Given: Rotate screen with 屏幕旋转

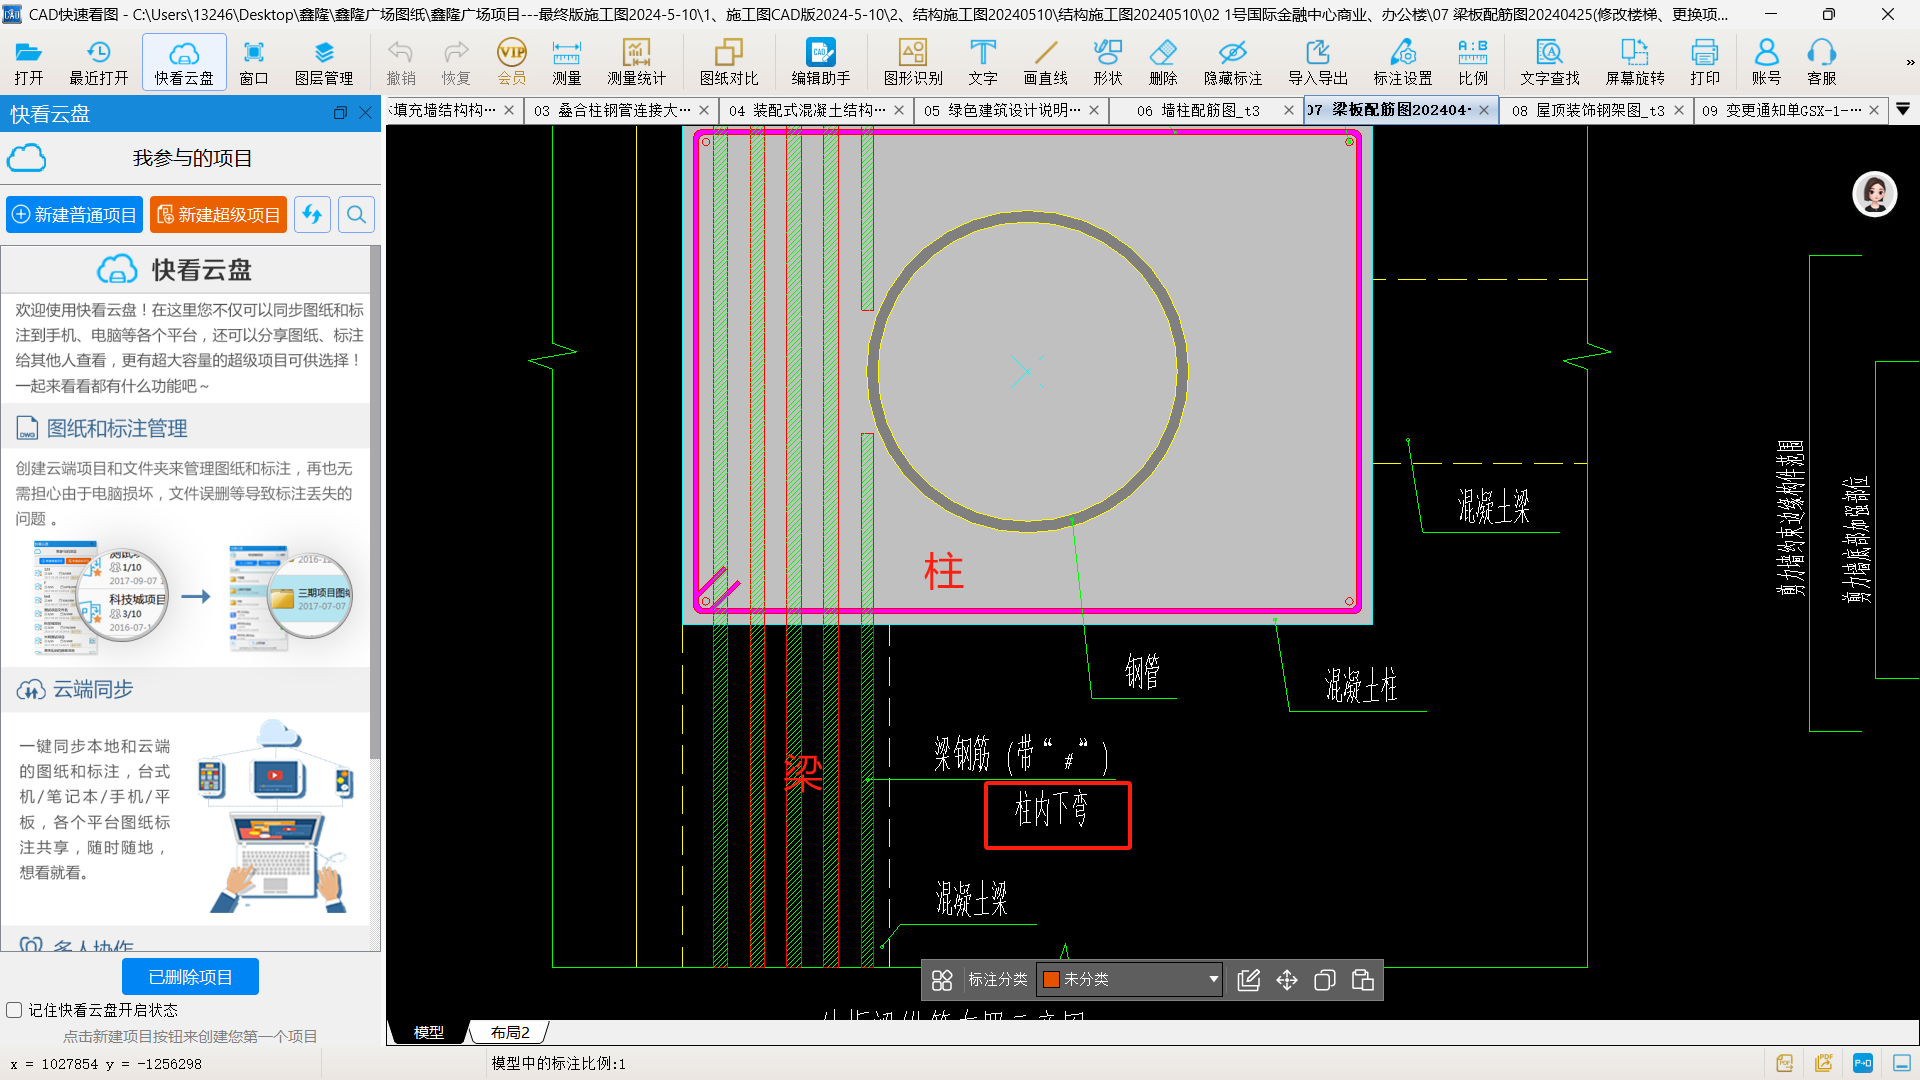Looking at the screenshot, I should coord(1635,62).
